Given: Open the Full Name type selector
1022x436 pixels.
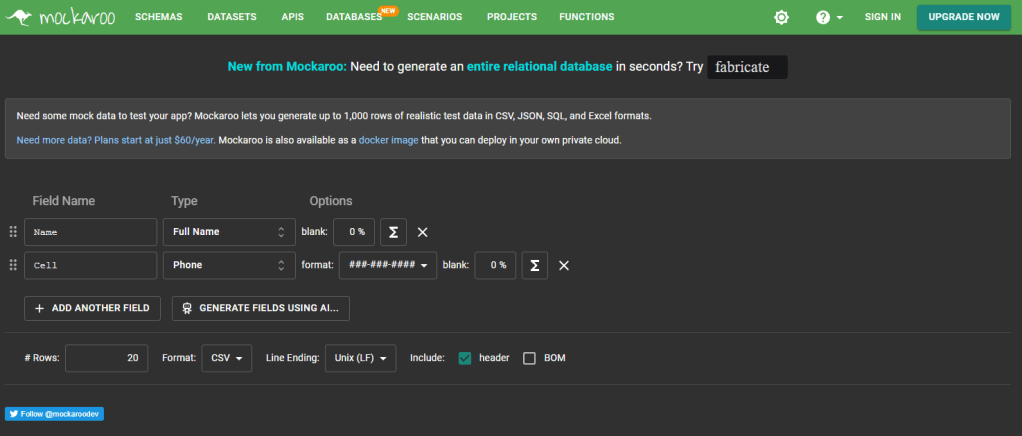Looking at the screenshot, I should tap(229, 232).
